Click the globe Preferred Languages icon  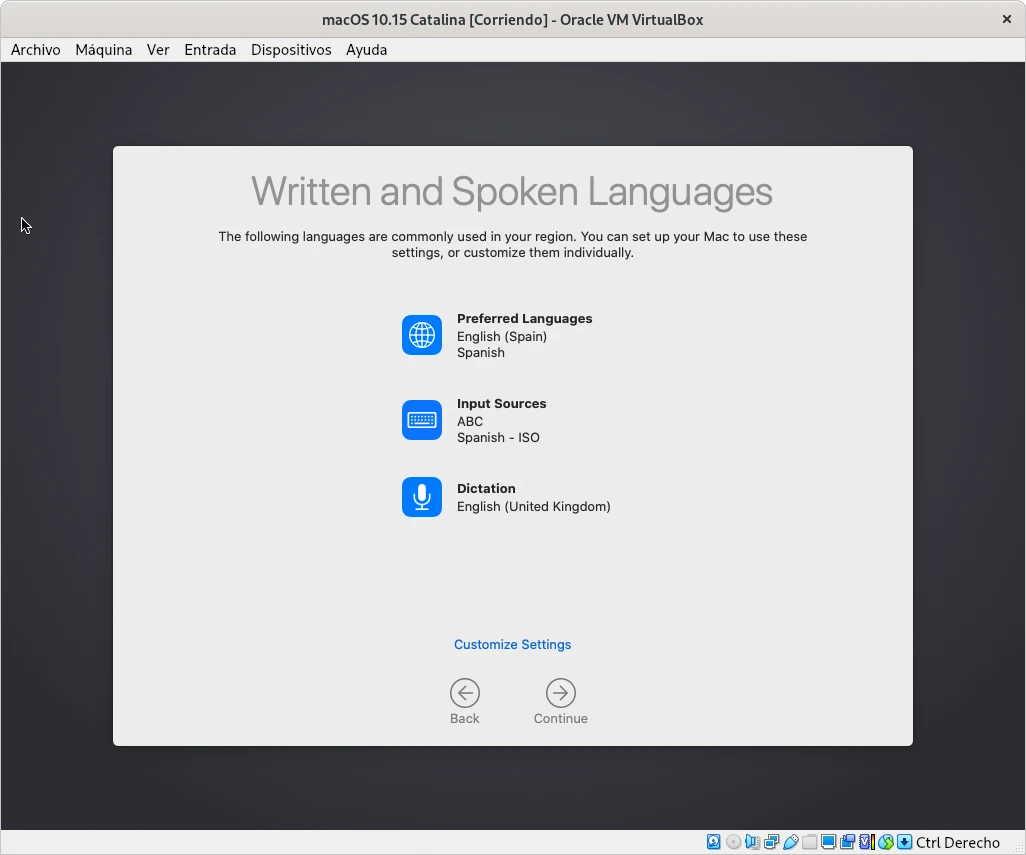(x=422, y=335)
